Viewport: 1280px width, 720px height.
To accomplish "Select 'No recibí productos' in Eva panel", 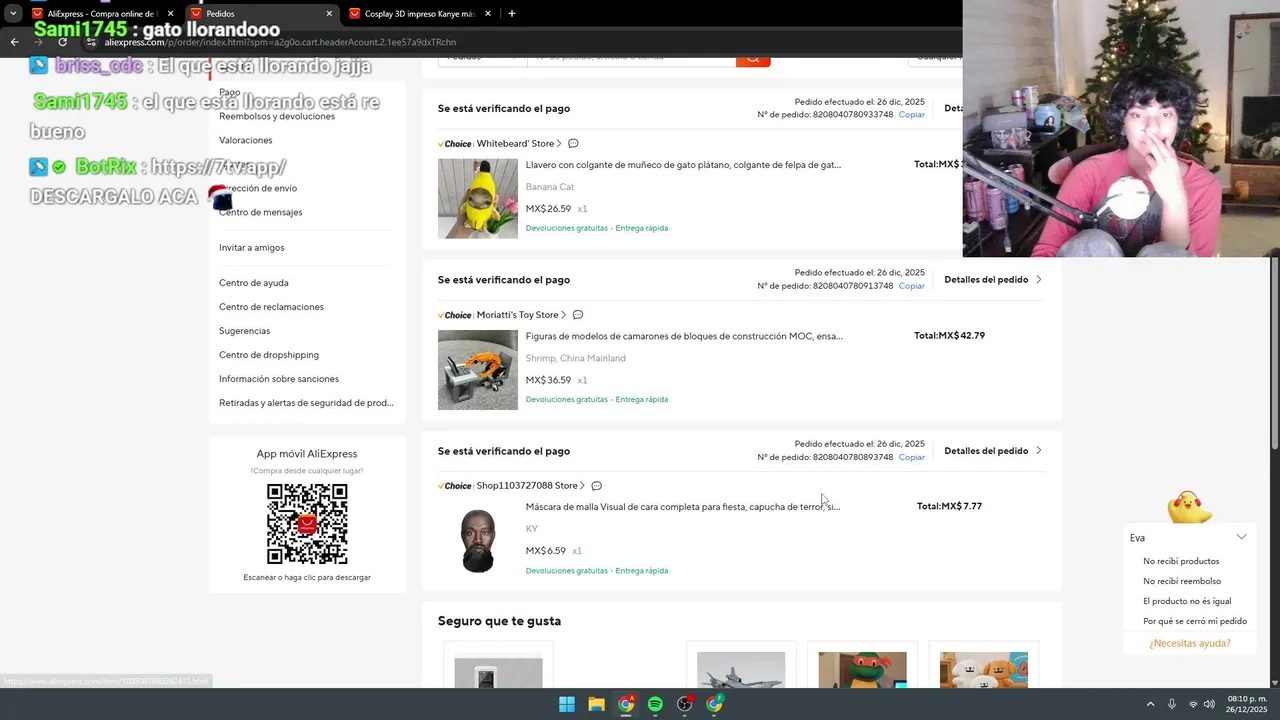I will click(1181, 561).
